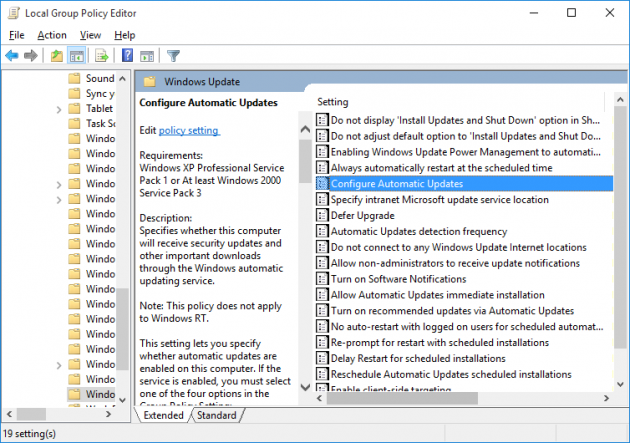Open the View menu

click(90, 35)
